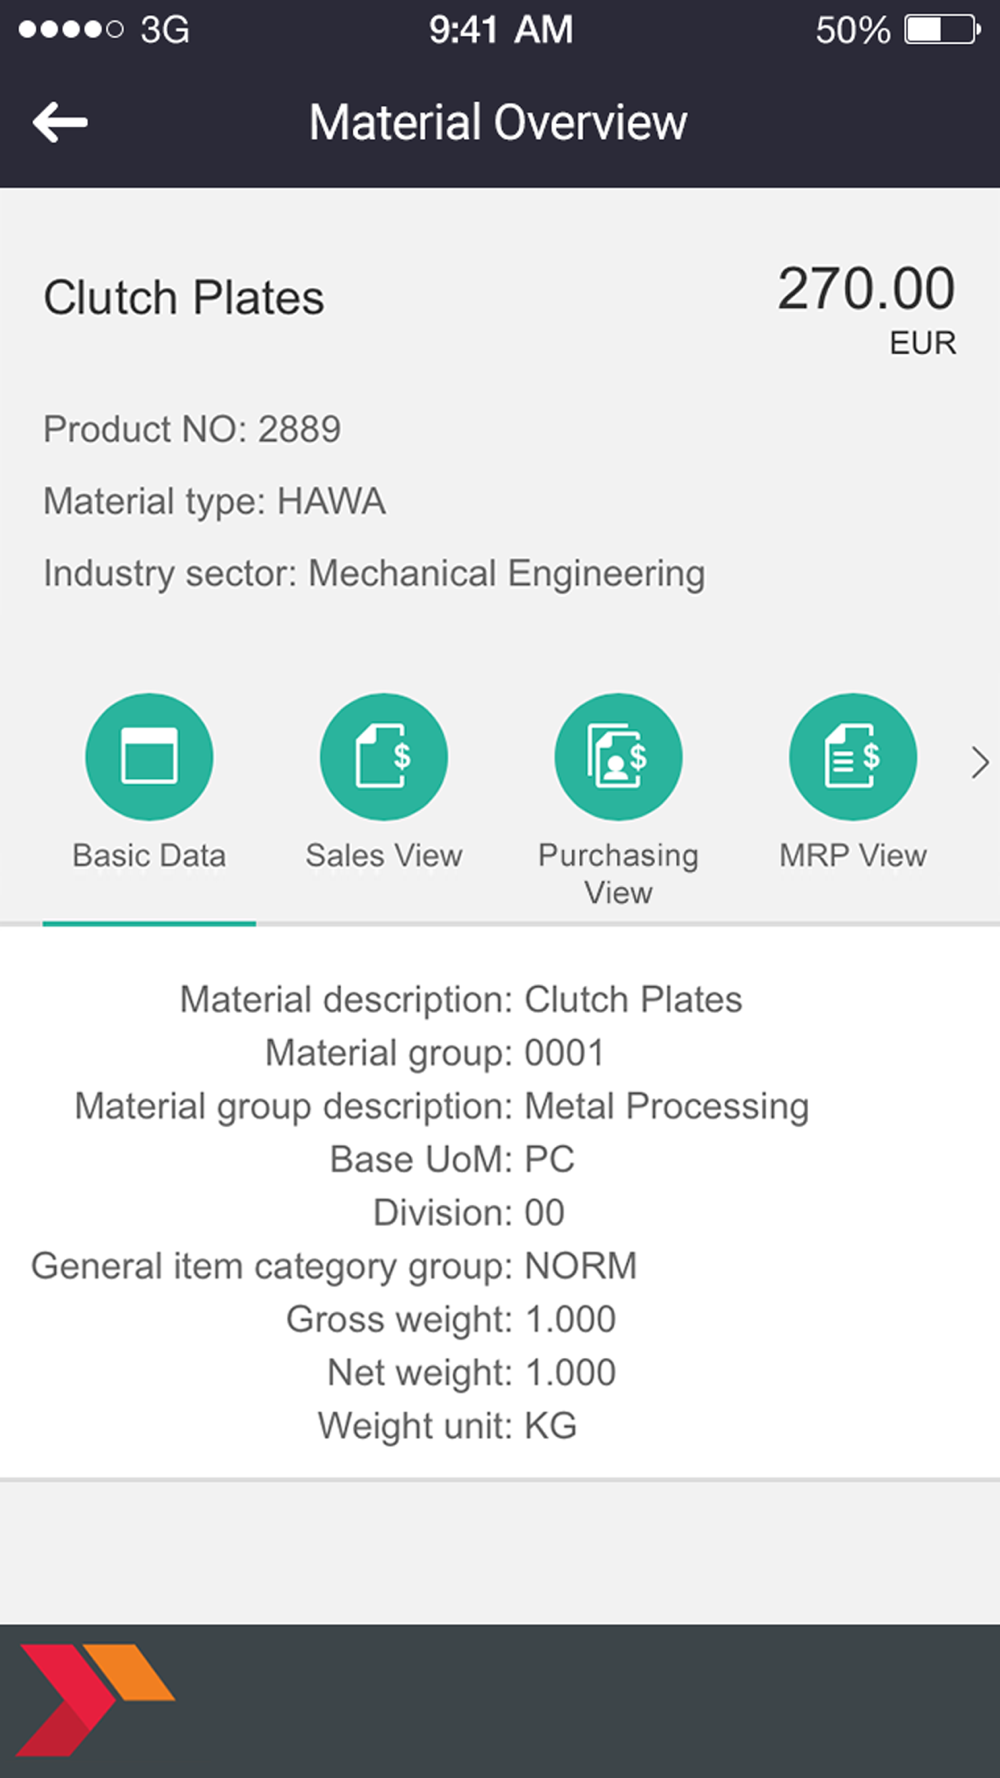The image size is (1000, 1778).
Task: Open the MRP View icon
Action: [853, 757]
